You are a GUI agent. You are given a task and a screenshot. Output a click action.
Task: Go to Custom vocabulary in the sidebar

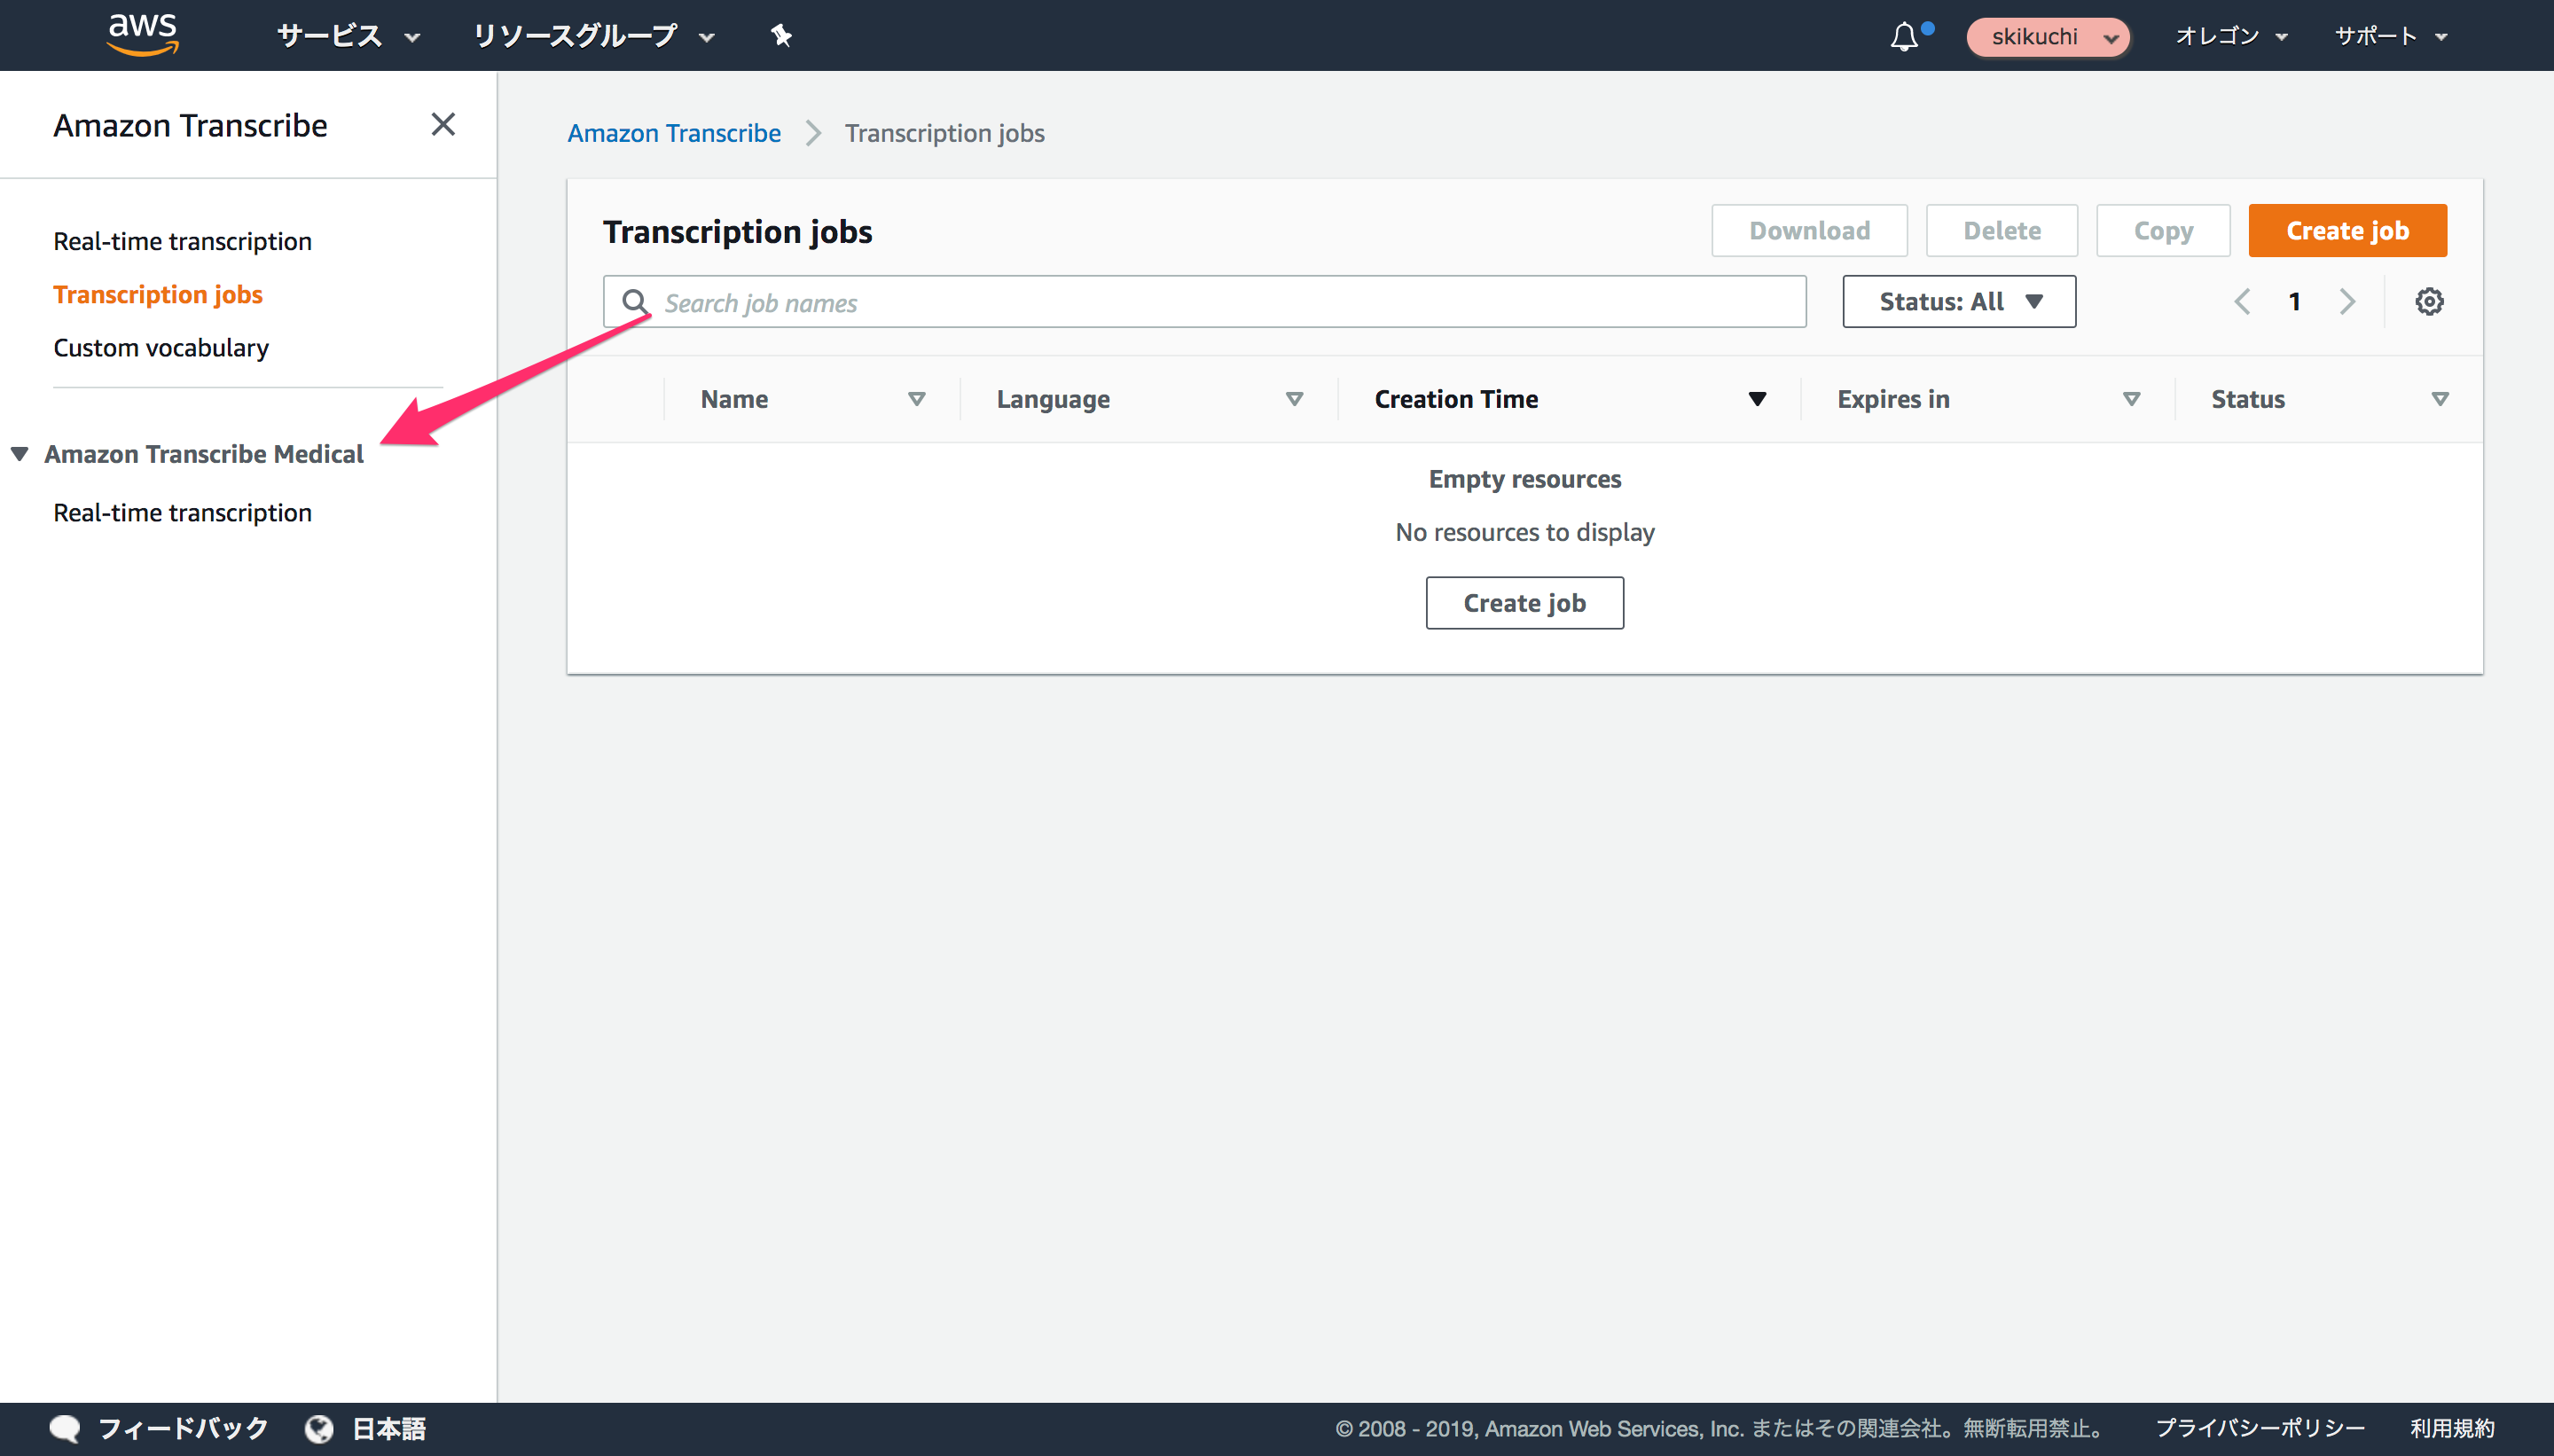pyautogui.click(x=161, y=347)
